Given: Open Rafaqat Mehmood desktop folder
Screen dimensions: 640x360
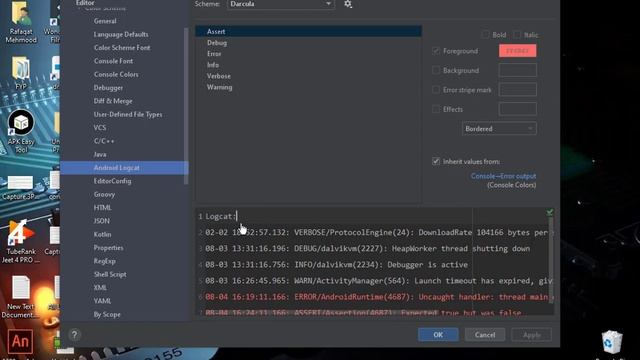Looking at the screenshot, I should tap(21, 22).
